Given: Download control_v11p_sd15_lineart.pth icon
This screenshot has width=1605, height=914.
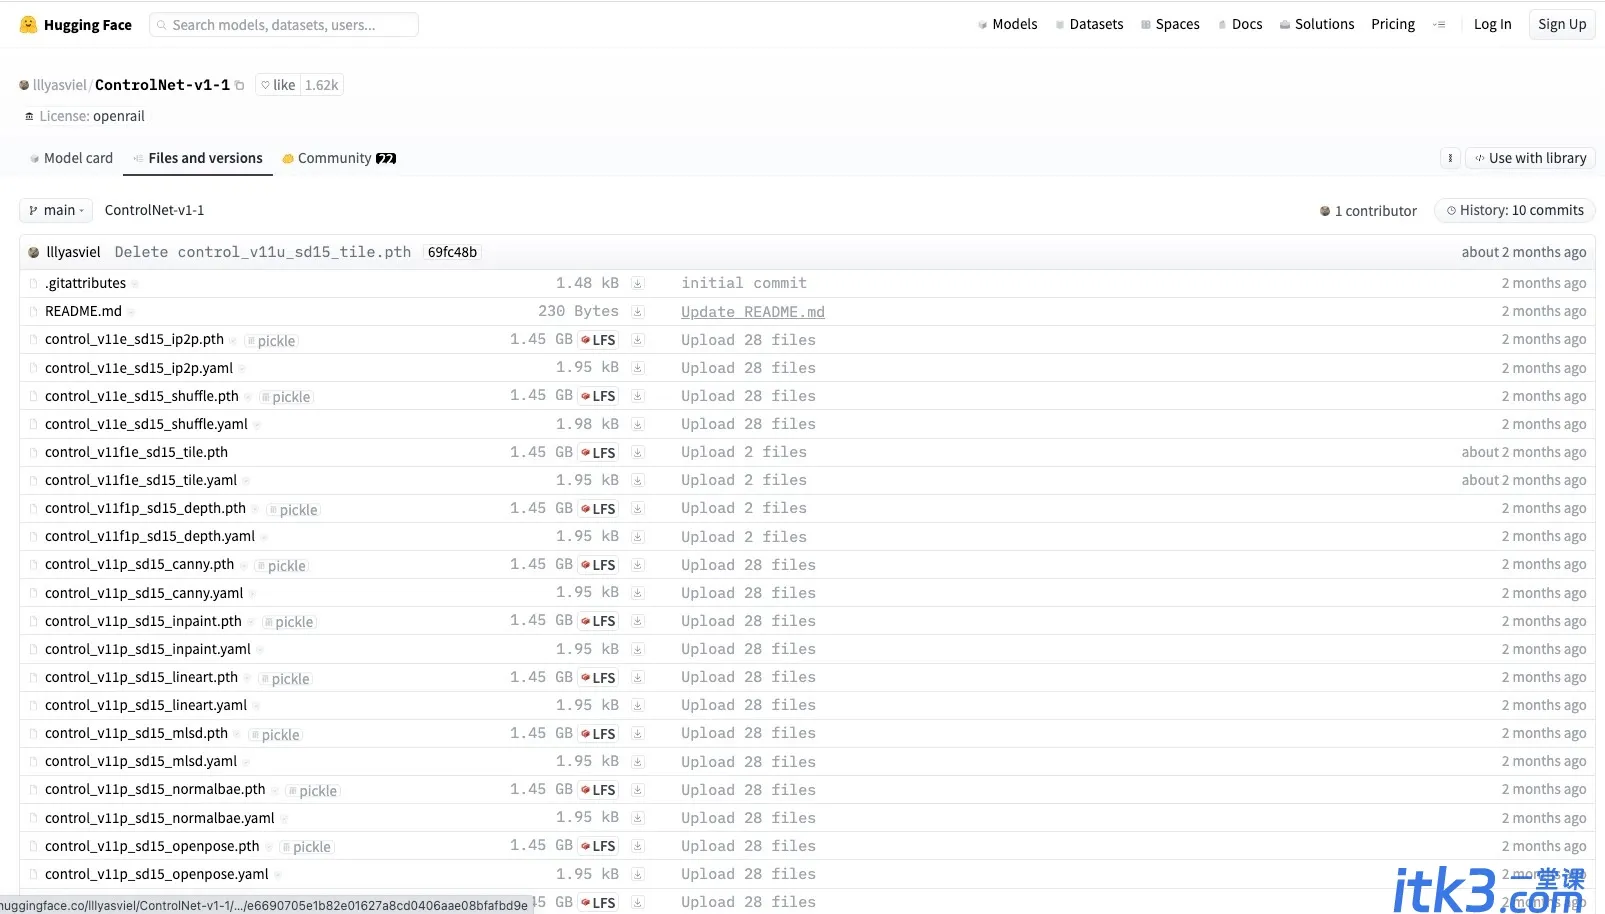Looking at the screenshot, I should 637,677.
